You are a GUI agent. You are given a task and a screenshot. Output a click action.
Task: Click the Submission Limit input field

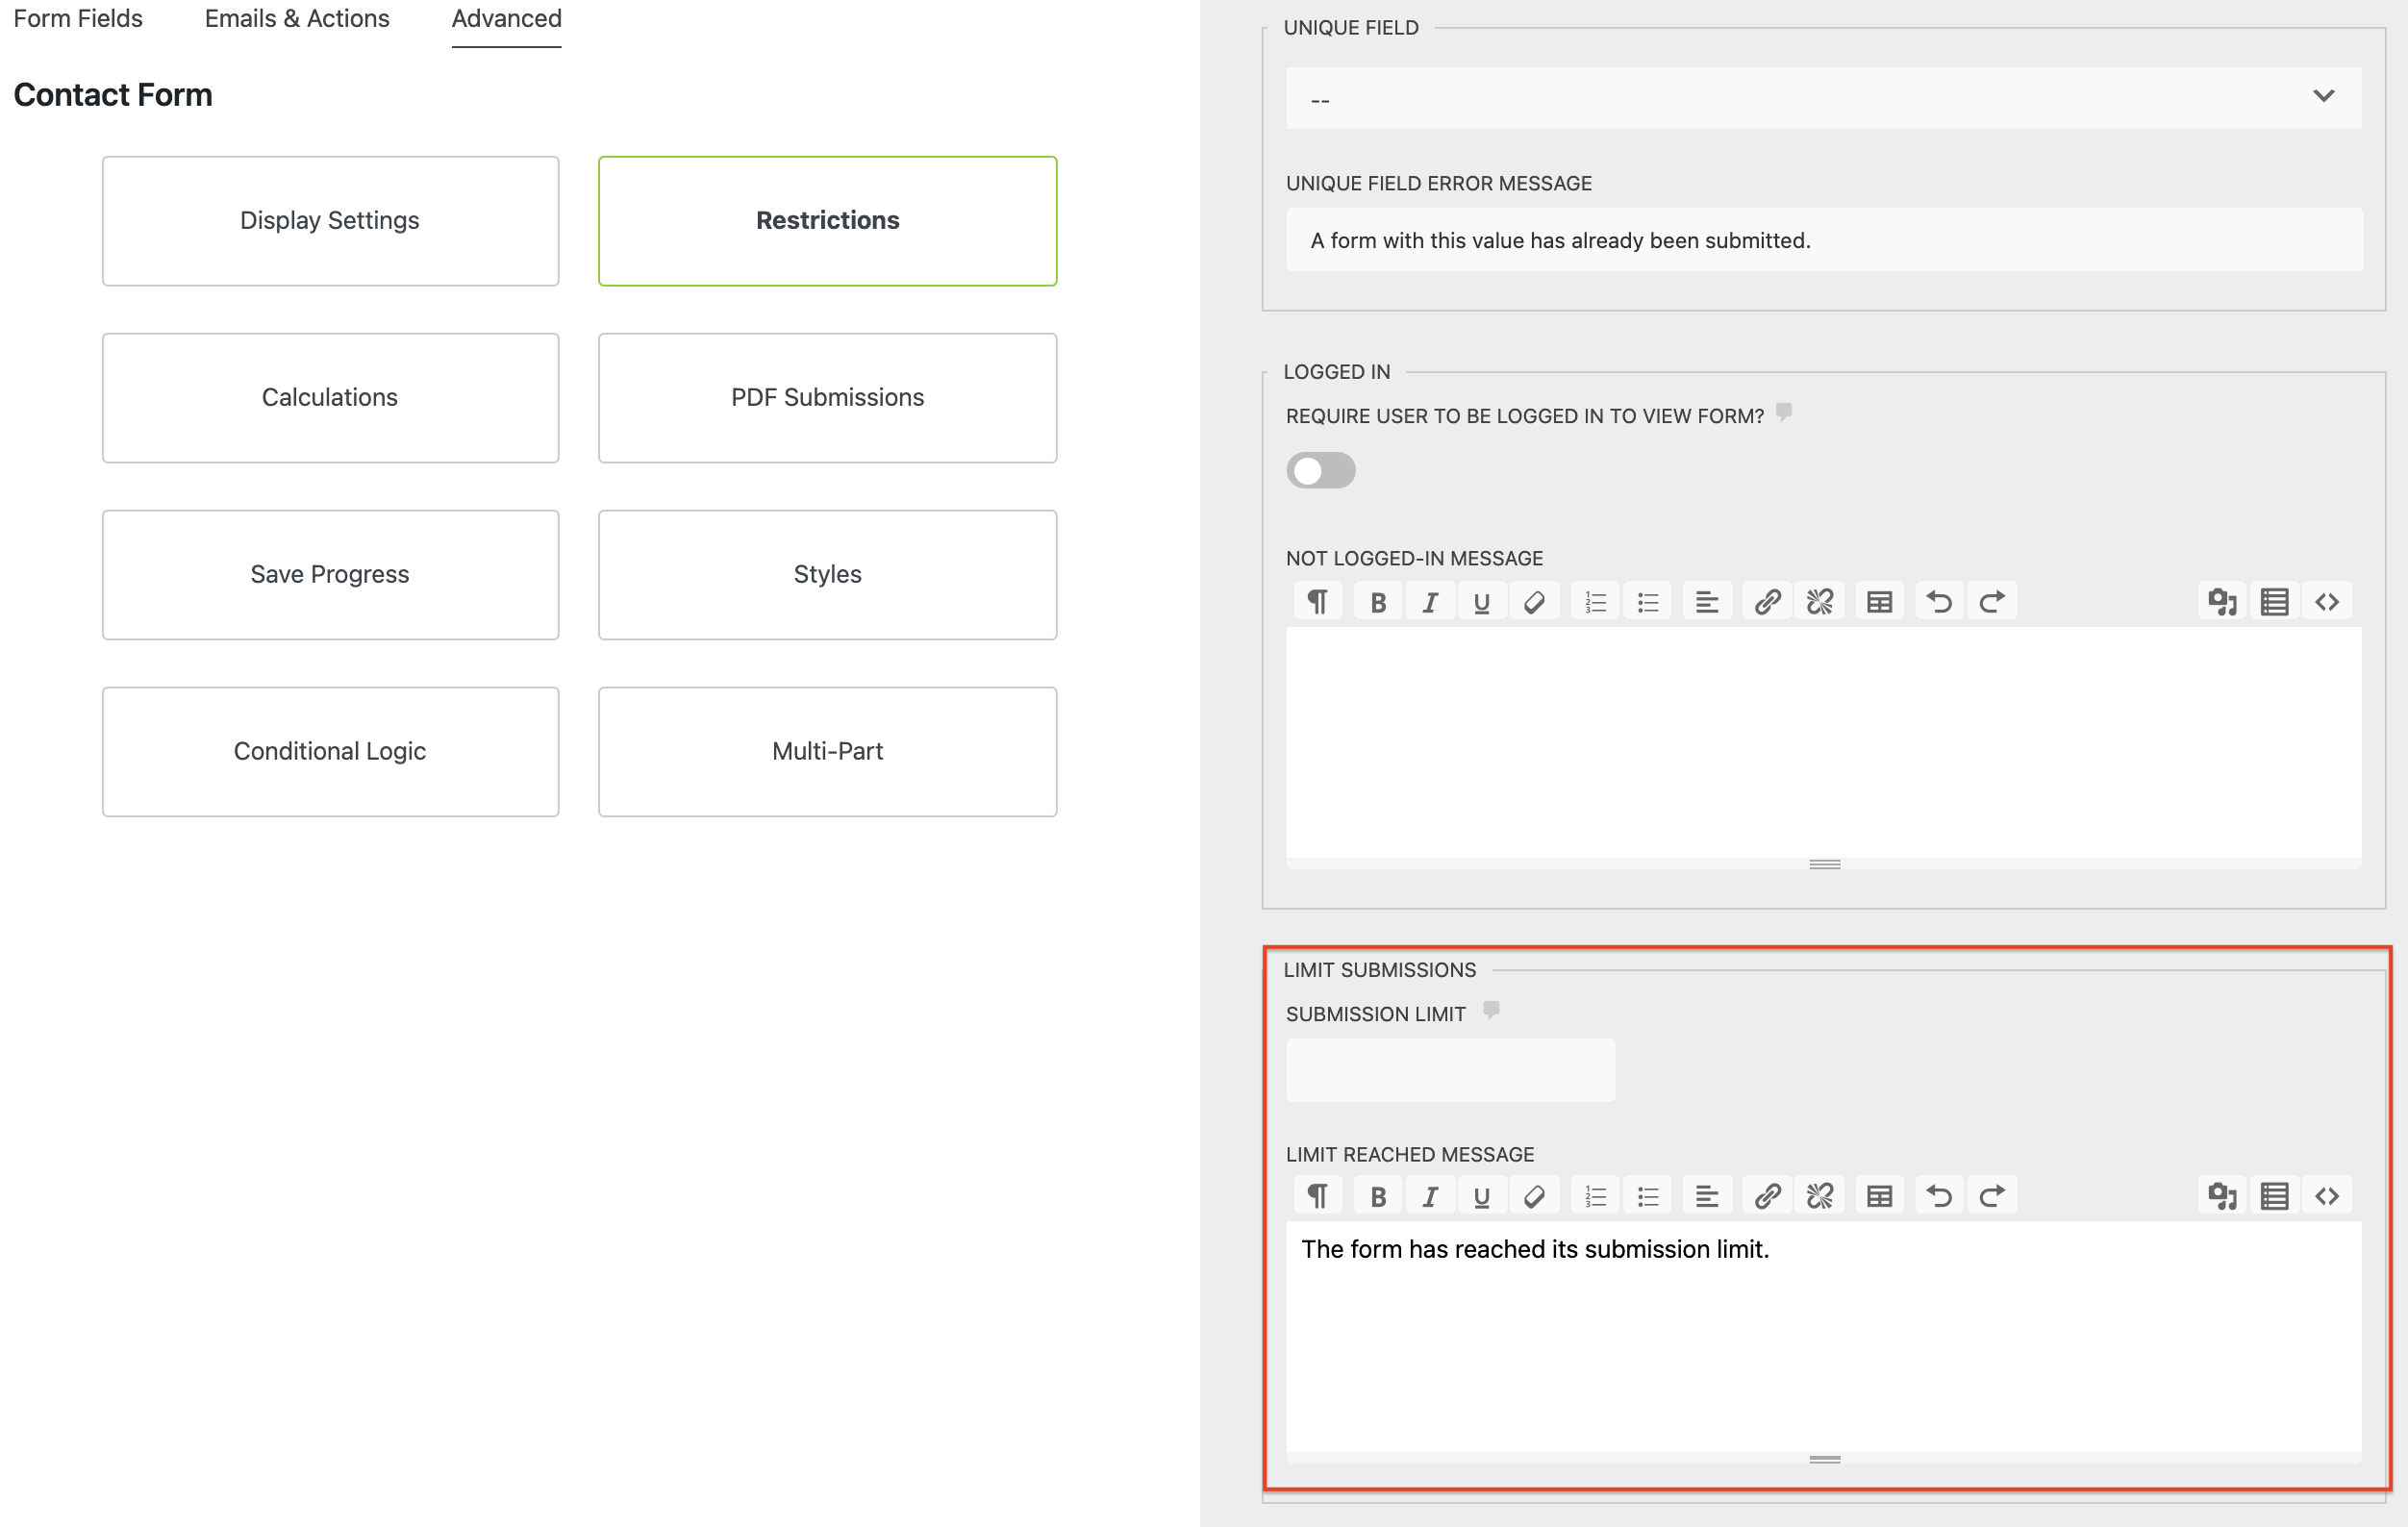pos(1450,1070)
